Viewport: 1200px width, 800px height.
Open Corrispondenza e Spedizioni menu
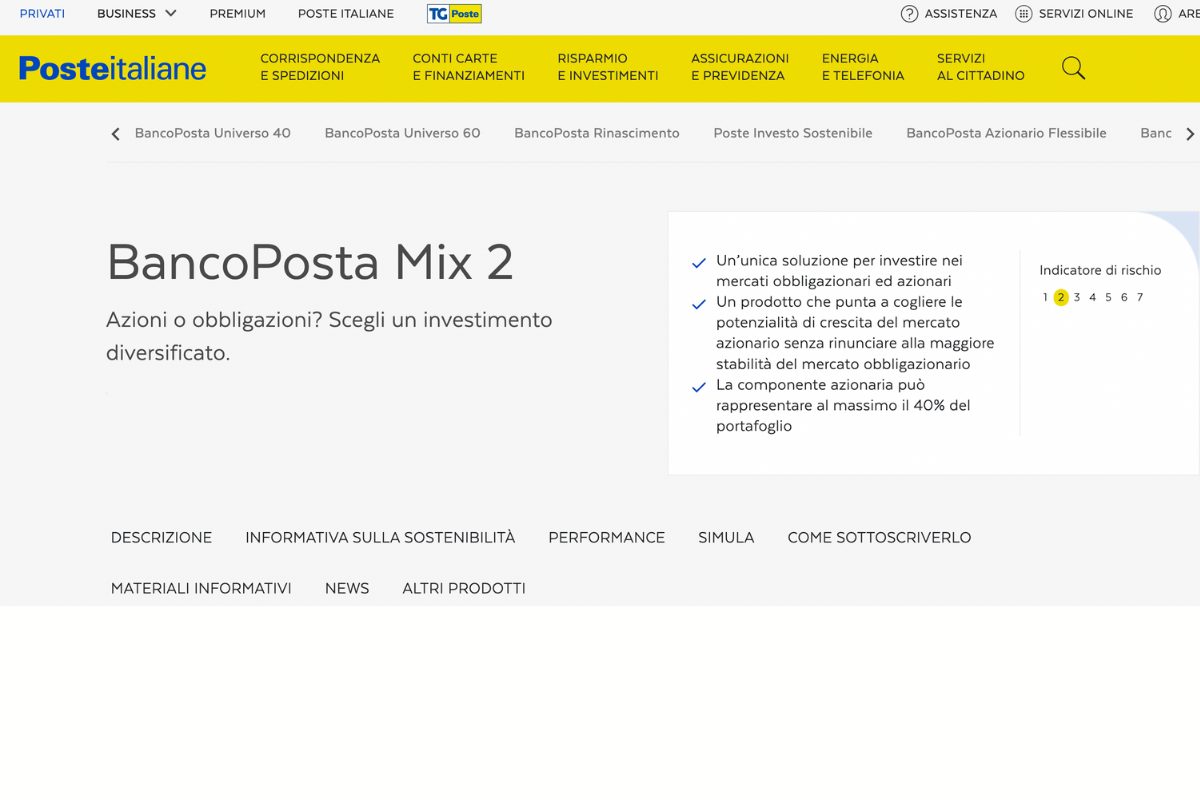[320, 67]
